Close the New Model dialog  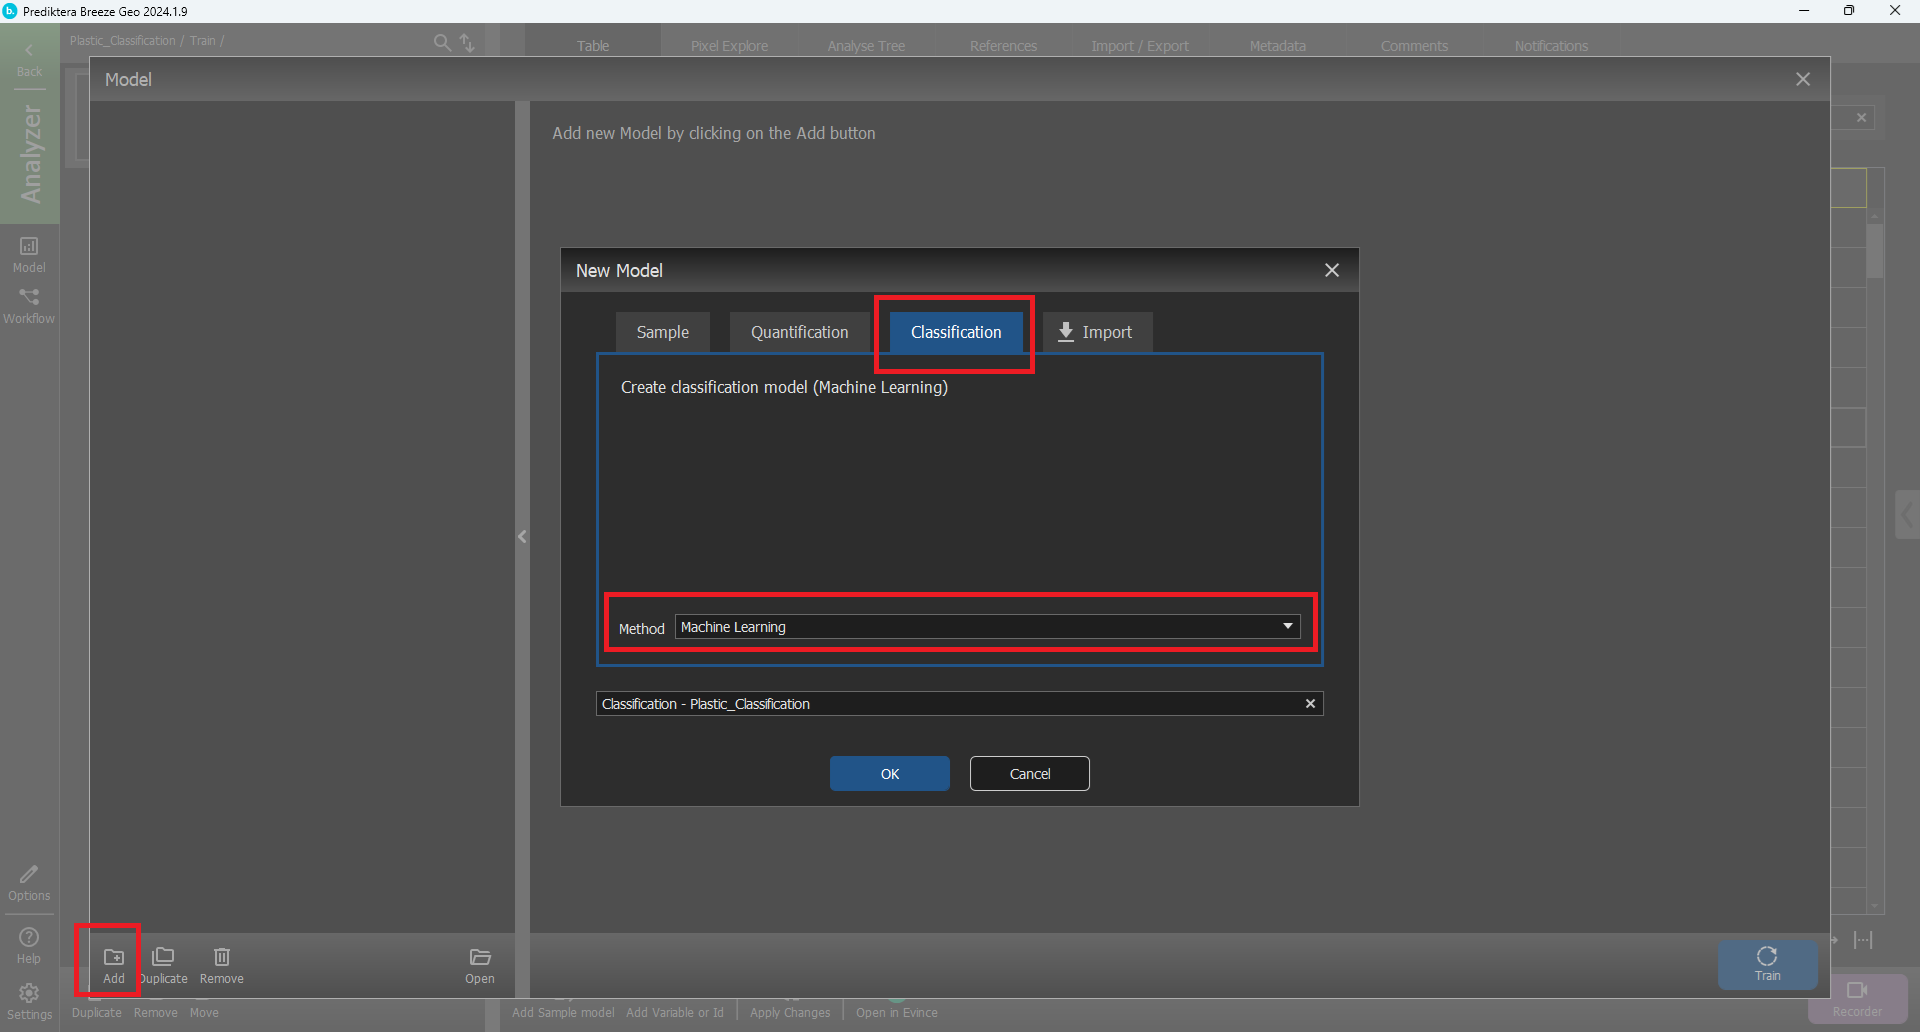pyautogui.click(x=1332, y=271)
